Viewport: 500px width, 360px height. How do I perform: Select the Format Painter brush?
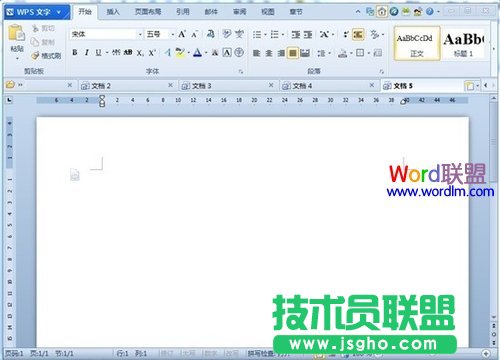[x=46, y=56]
